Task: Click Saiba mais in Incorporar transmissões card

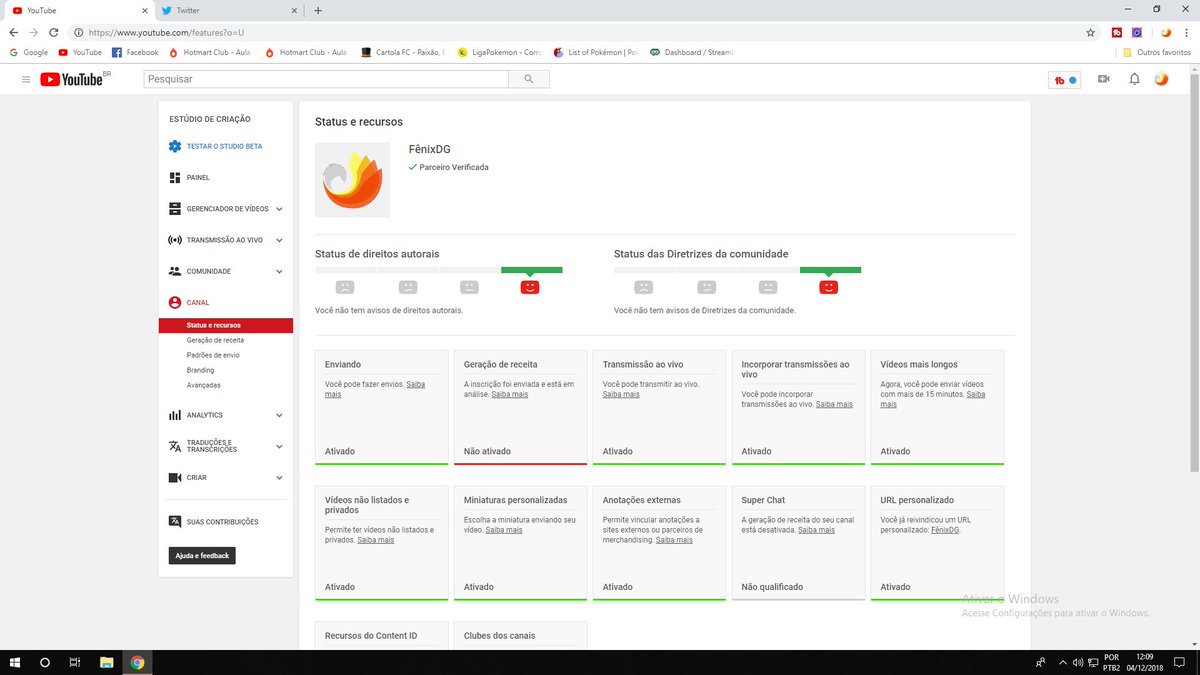Action: 834,404
